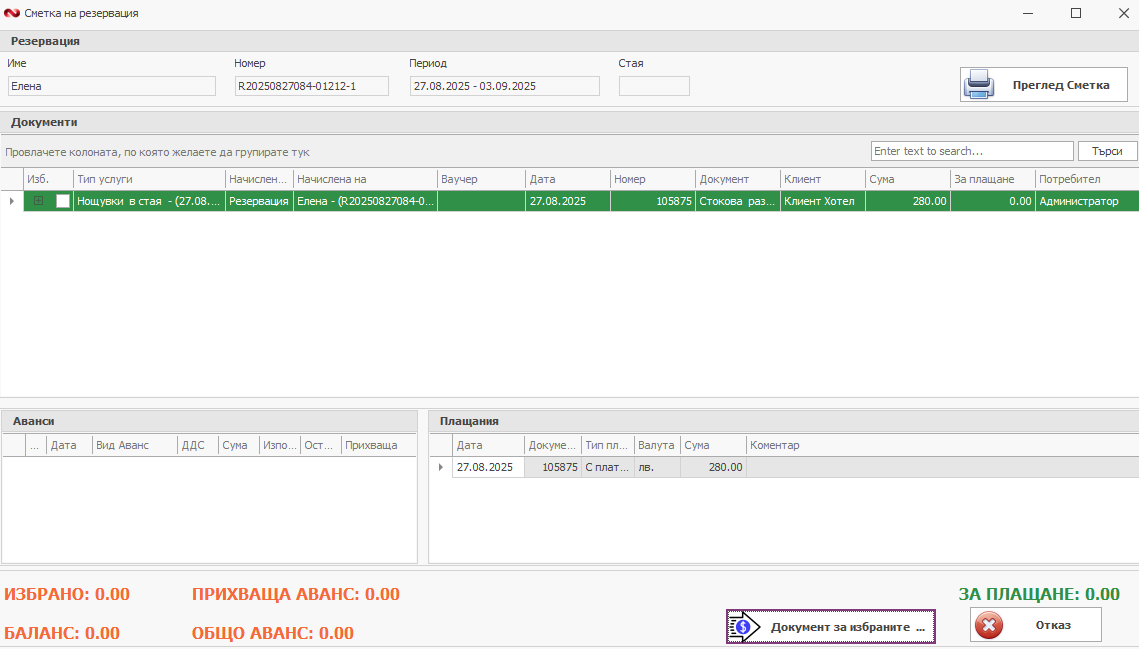Click the Номер reservation number field
Image resolution: width=1139 pixels, height=649 pixels.
(x=311, y=86)
